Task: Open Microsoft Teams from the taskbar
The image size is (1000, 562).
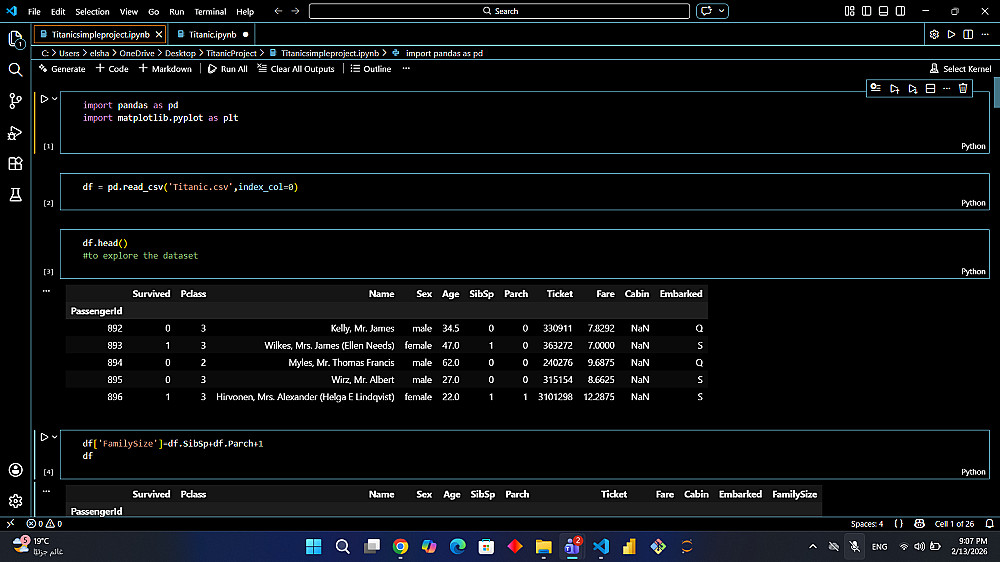Action: [572, 547]
